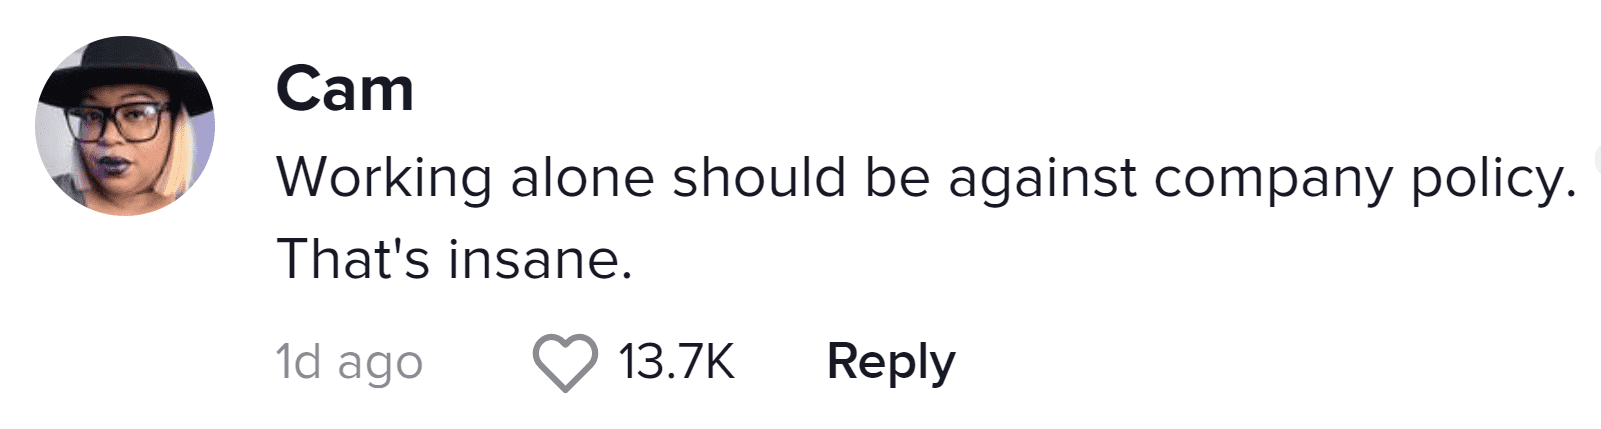1601x429 pixels.
Task: Click the username Cam
Action: [344, 90]
